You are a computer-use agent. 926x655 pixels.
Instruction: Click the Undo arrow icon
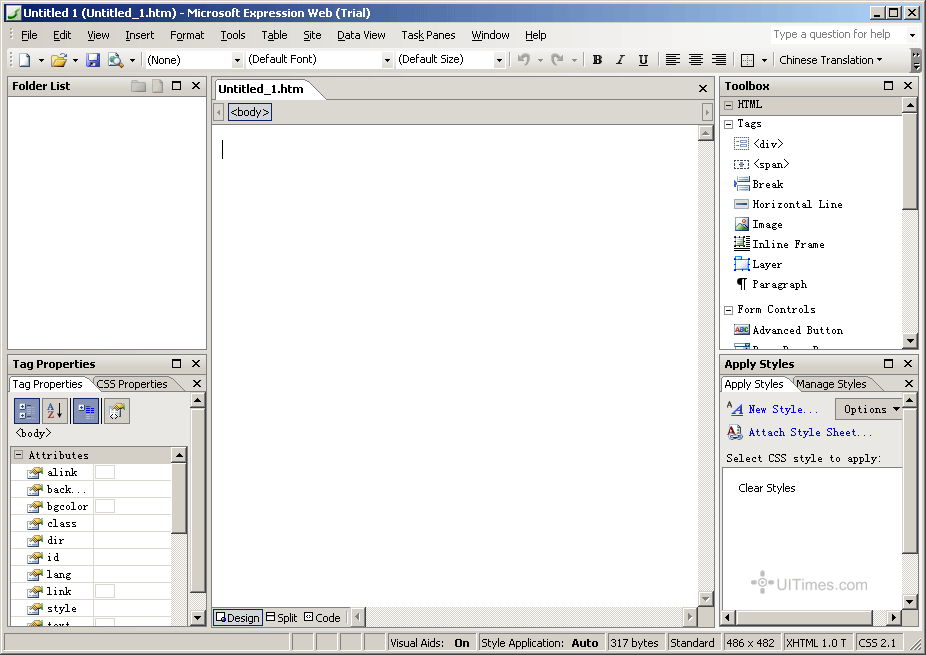click(524, 60)
